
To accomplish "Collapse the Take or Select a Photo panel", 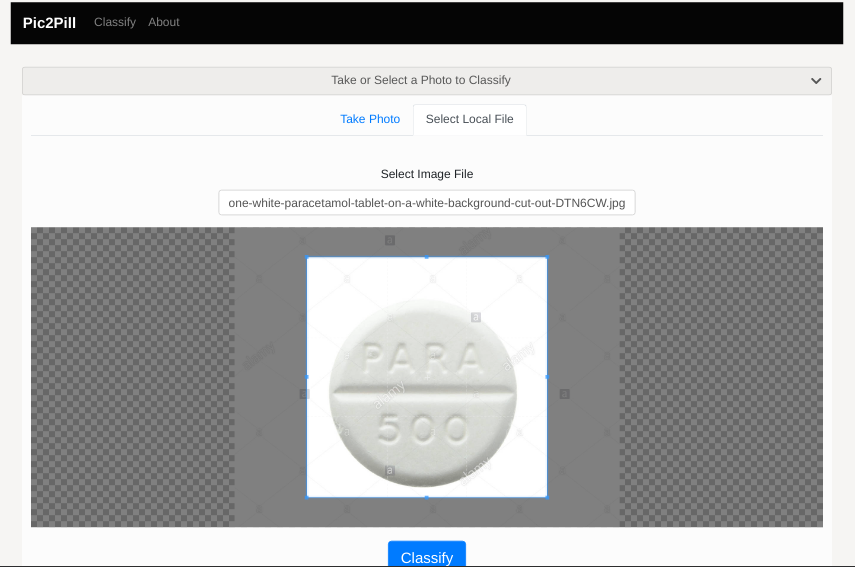I will point(426,81).
